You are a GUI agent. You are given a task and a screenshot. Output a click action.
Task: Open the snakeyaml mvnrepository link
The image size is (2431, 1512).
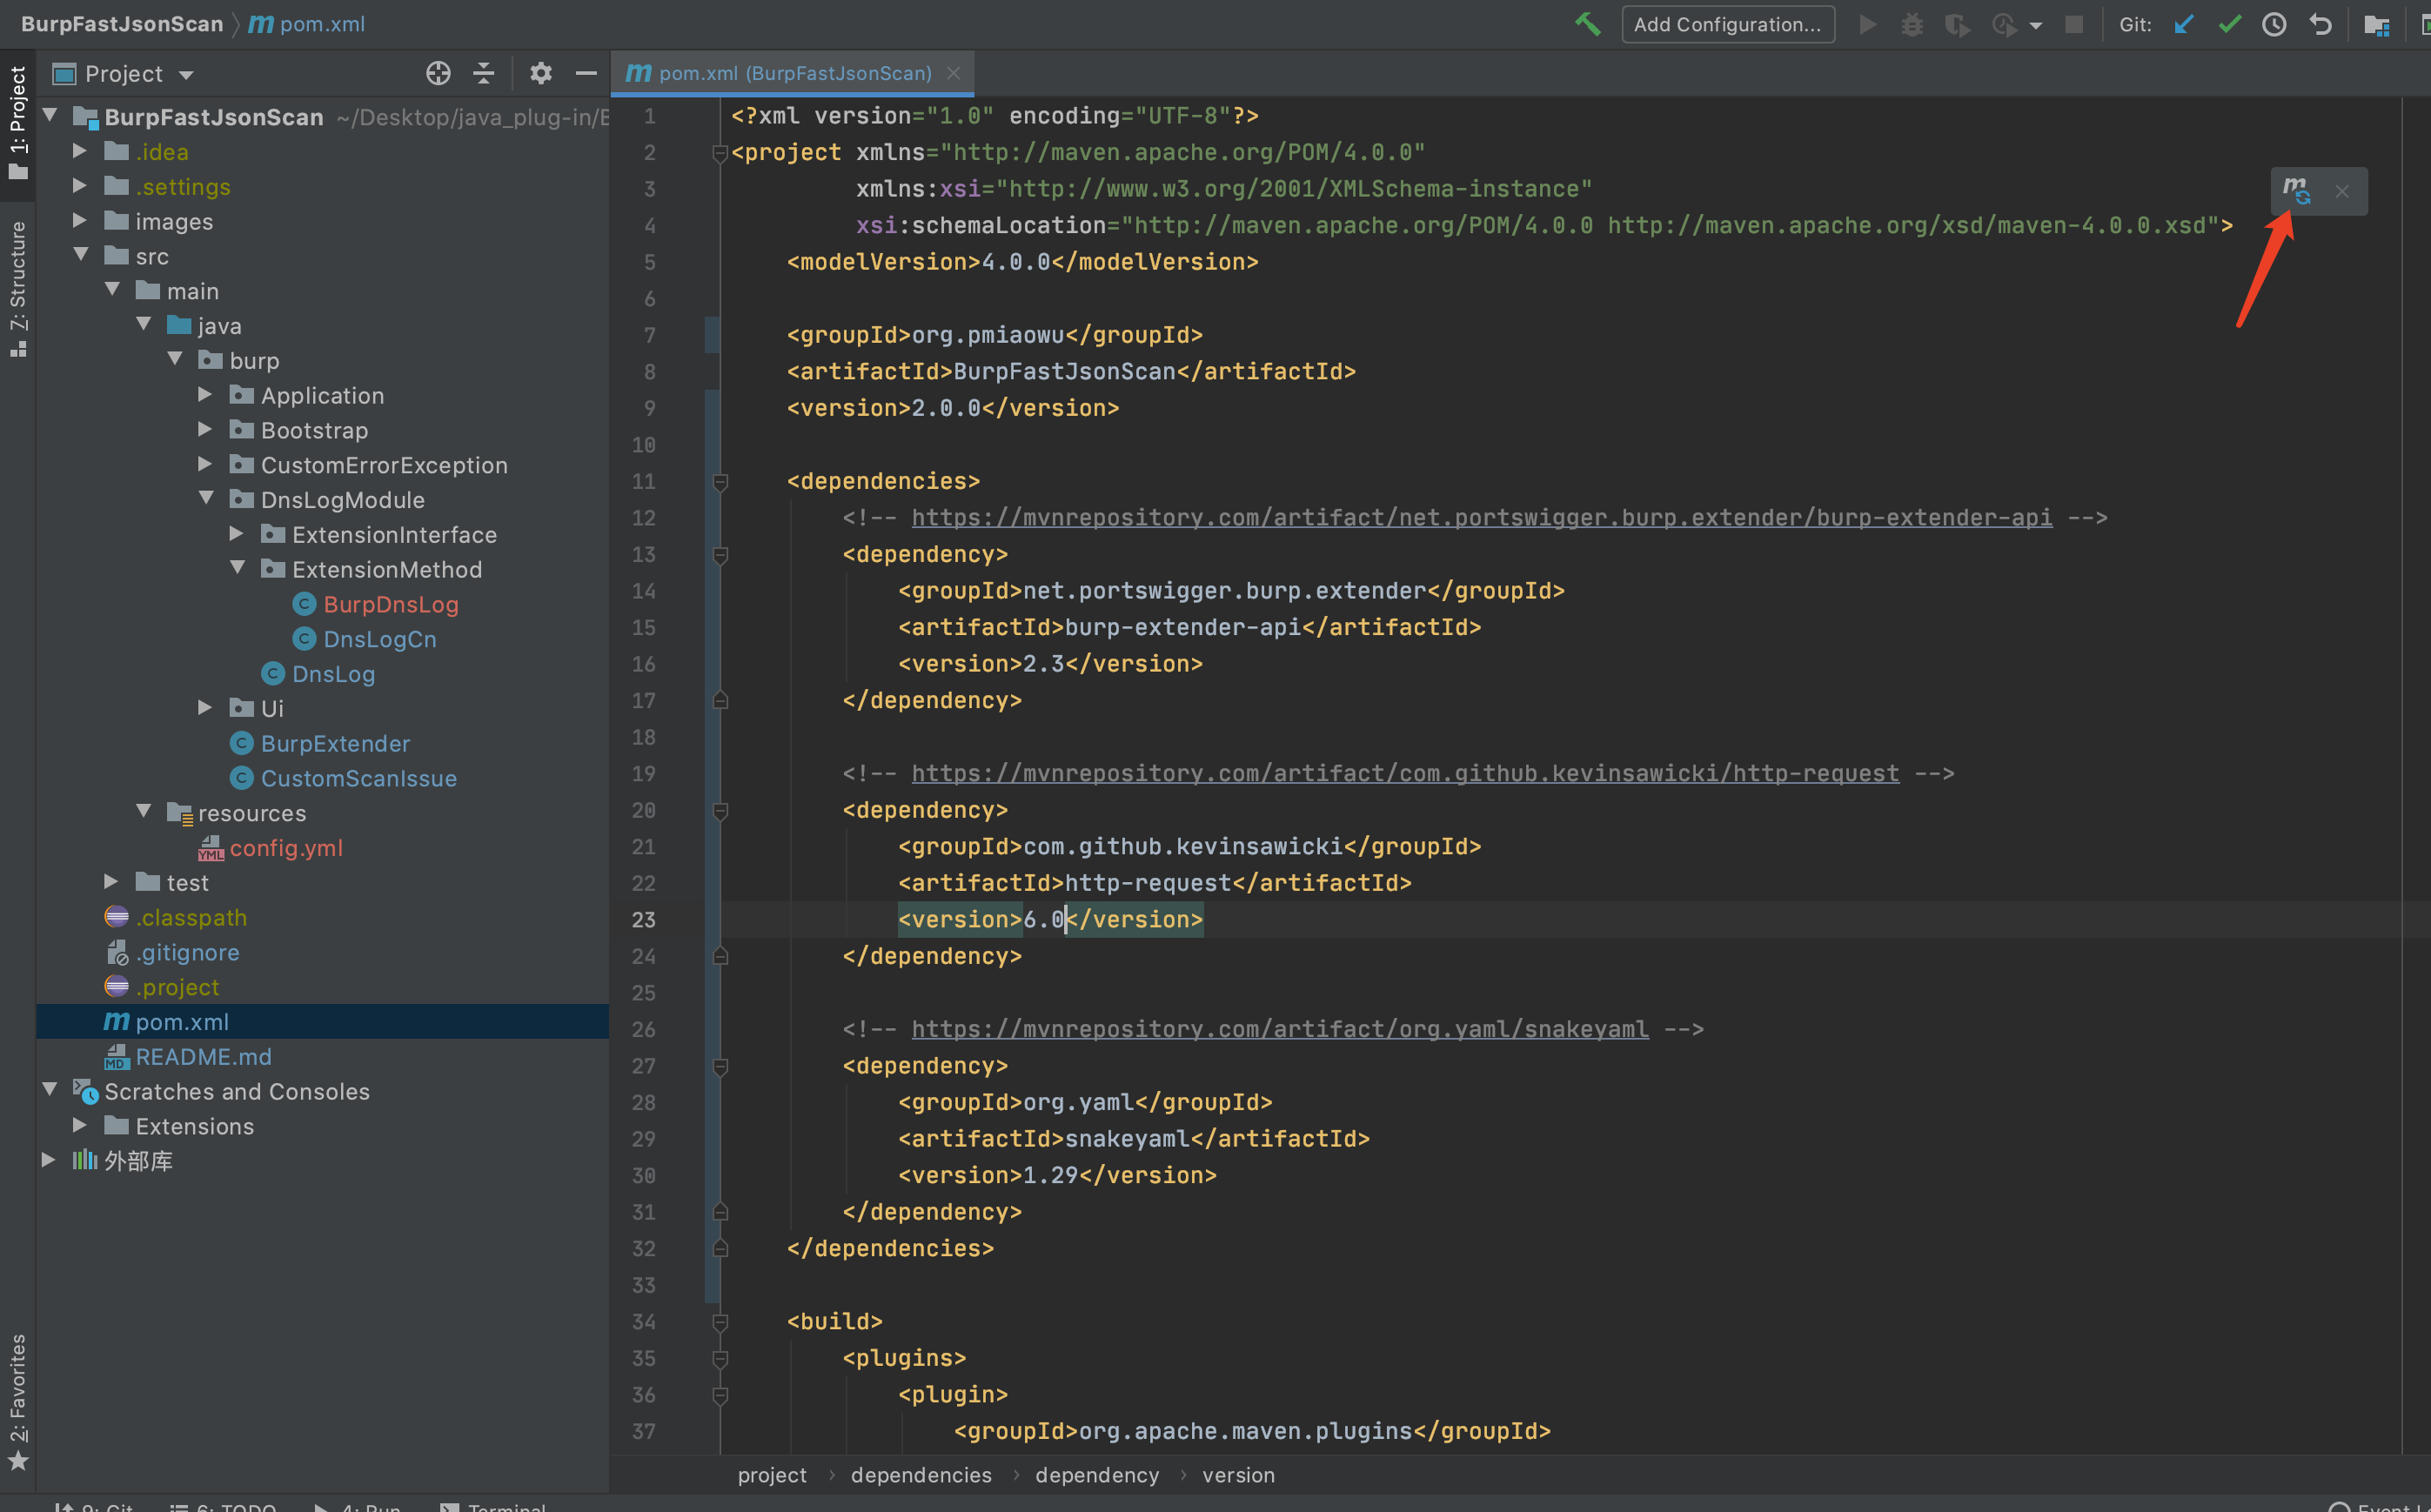click(x=1279, y=1029)
